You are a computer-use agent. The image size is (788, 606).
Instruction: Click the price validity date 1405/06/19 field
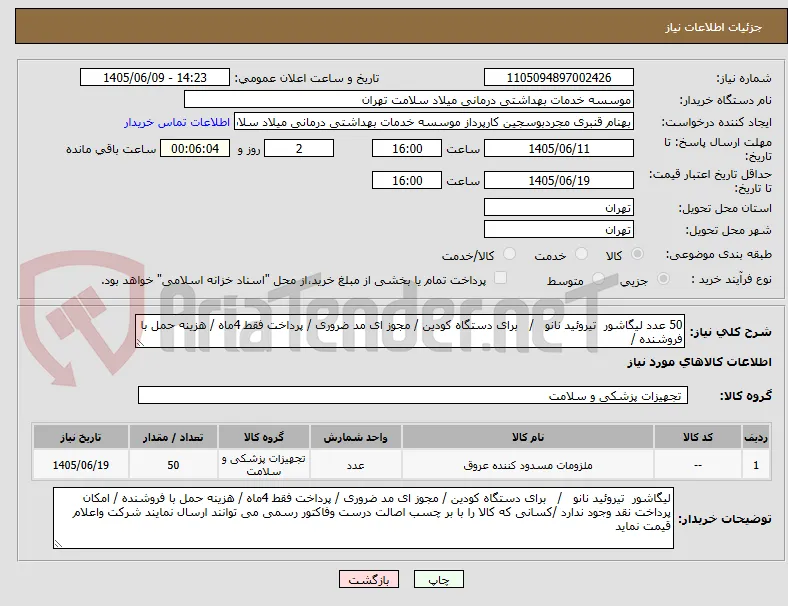[558, 180]
